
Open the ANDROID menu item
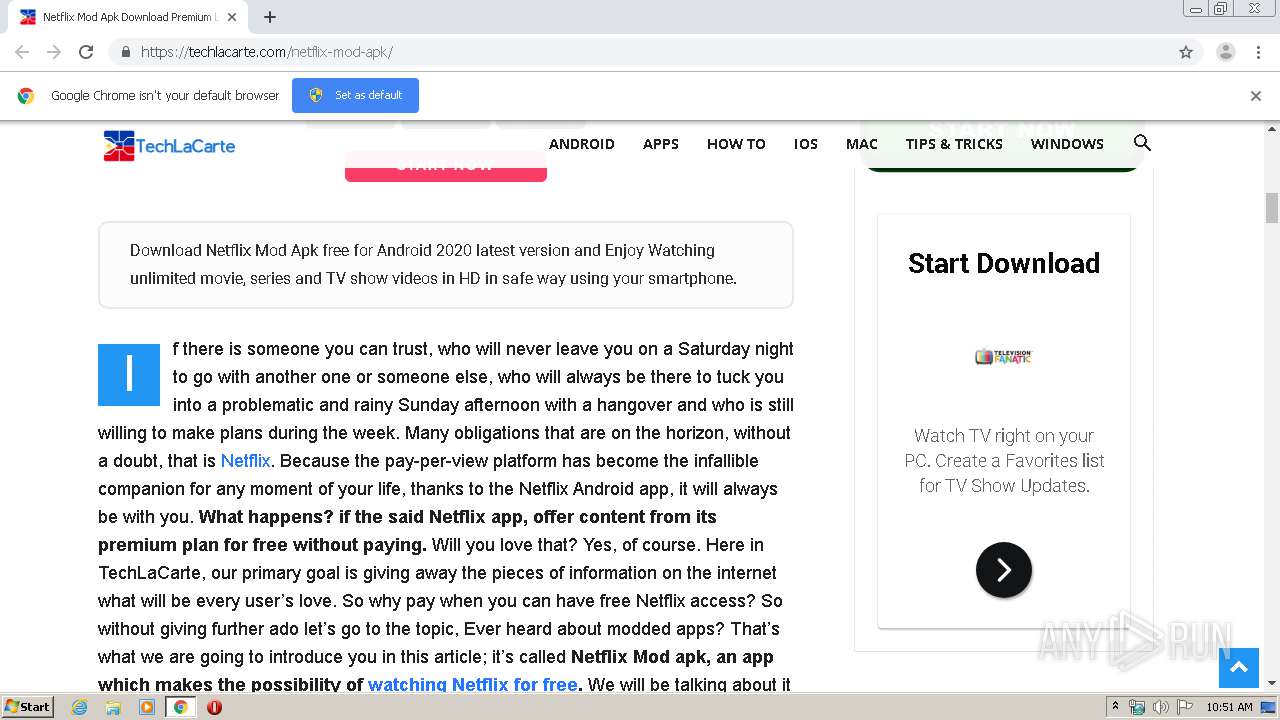[x=582, y=144]
